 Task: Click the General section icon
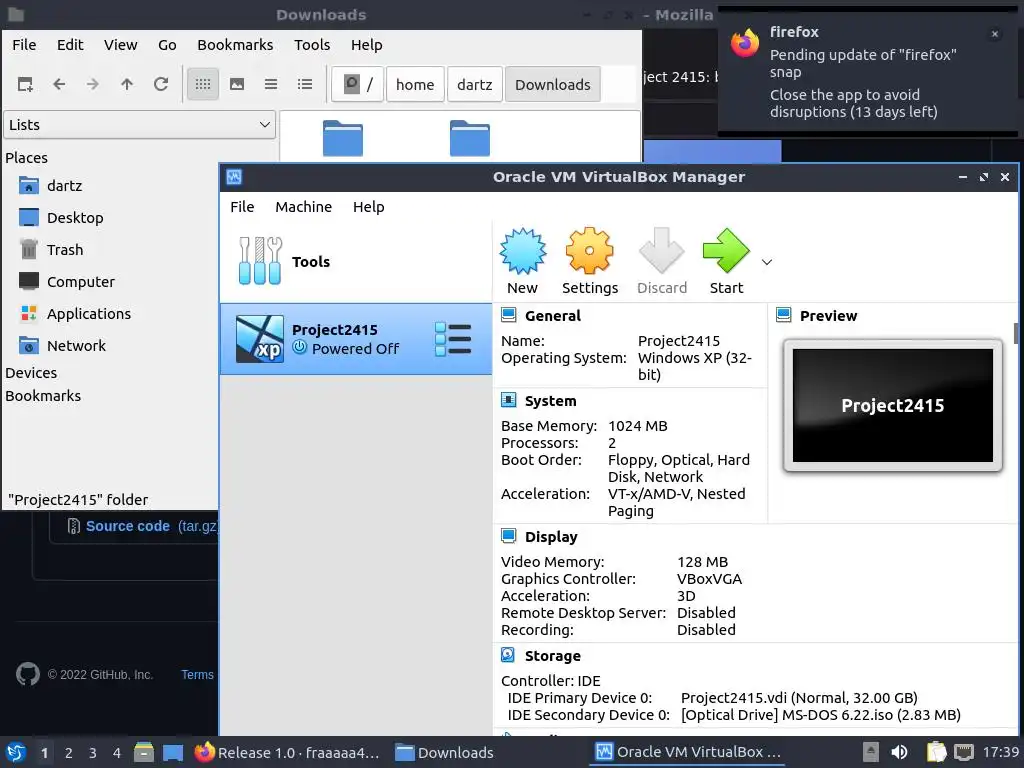pos(509,315)
